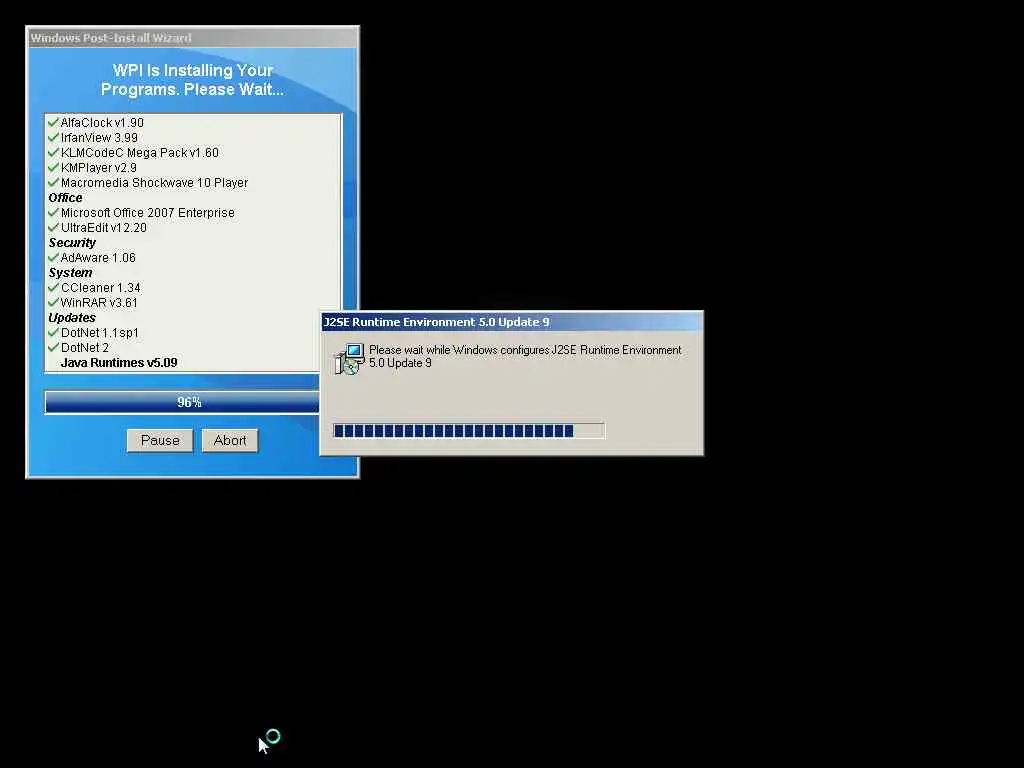This screenshot has height=768, width=1024.
Task: Select CCleaner 1.34 text entry
Action: (101, 288)
